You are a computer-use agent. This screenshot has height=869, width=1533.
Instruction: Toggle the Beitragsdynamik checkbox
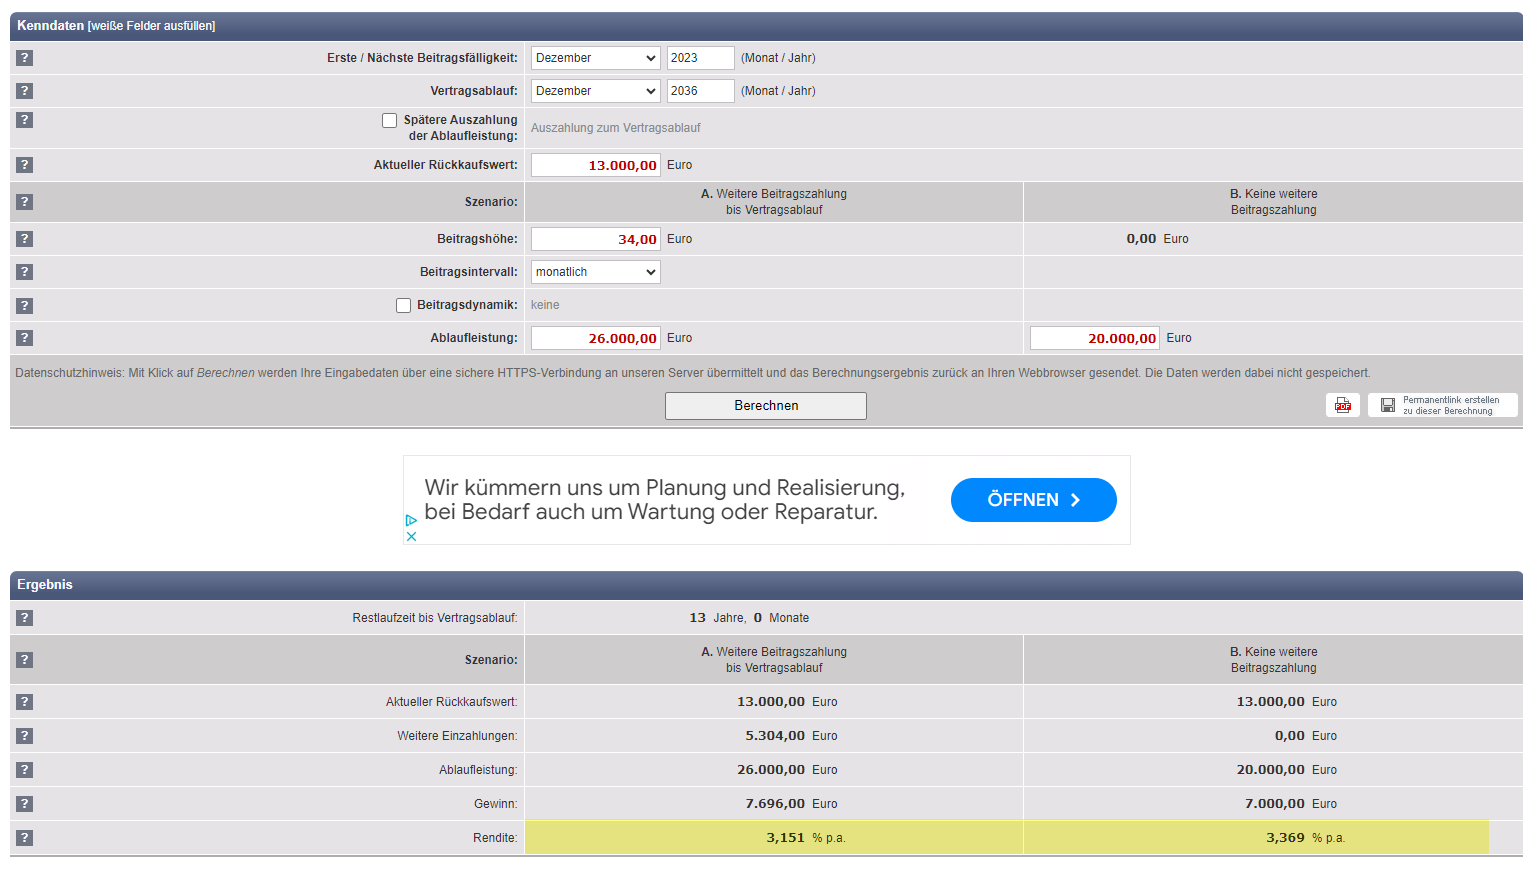click(x=404, y=306)
